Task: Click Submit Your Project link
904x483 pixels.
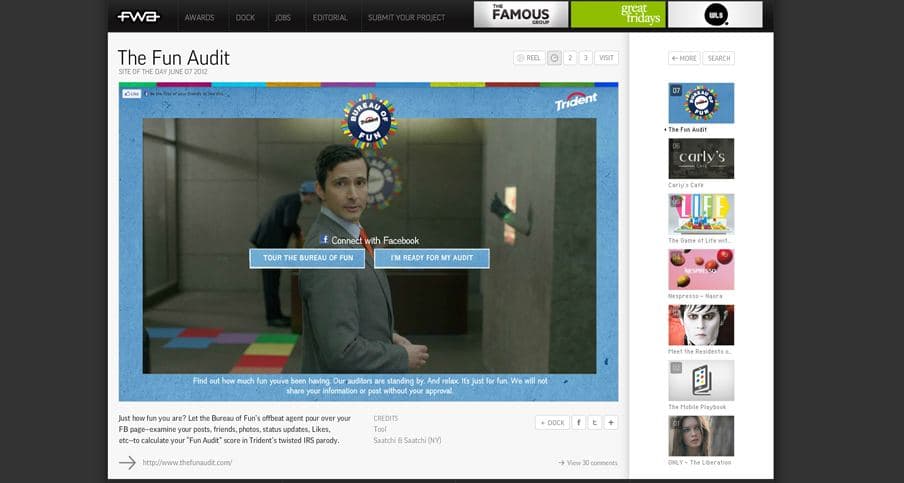Action: [x=406, y=17]
